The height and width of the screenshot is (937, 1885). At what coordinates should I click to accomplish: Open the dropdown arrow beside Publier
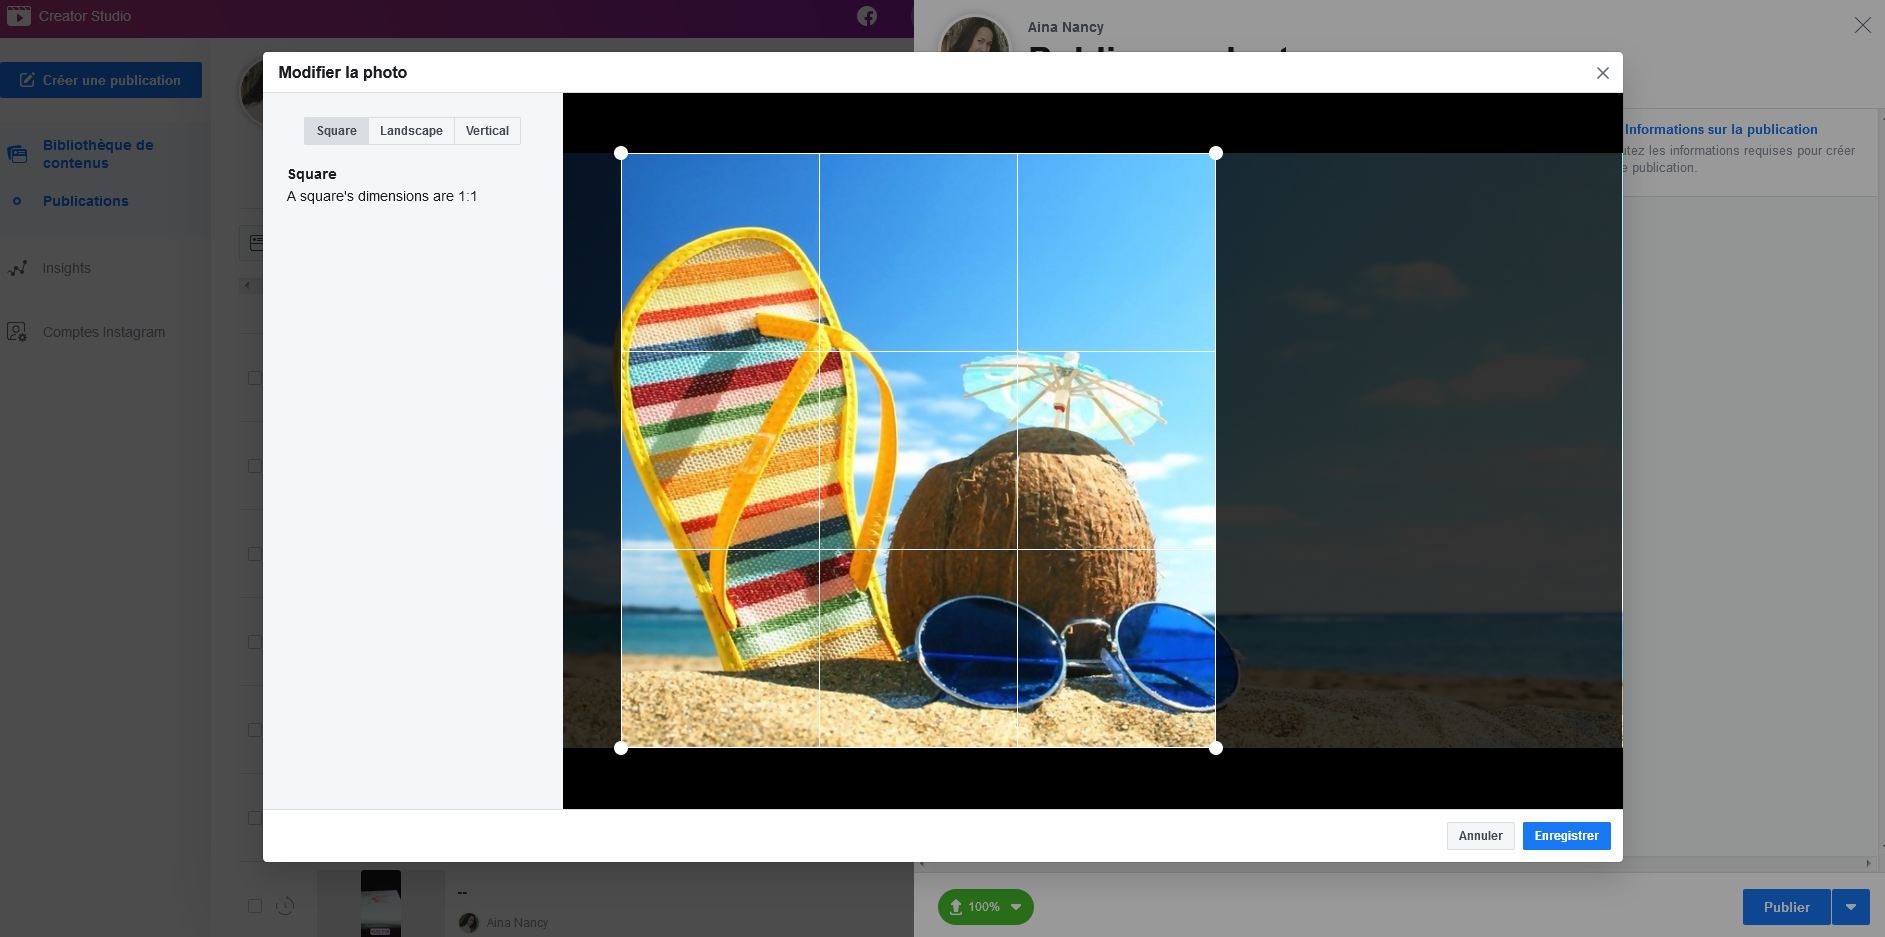tap(1851, 907)
